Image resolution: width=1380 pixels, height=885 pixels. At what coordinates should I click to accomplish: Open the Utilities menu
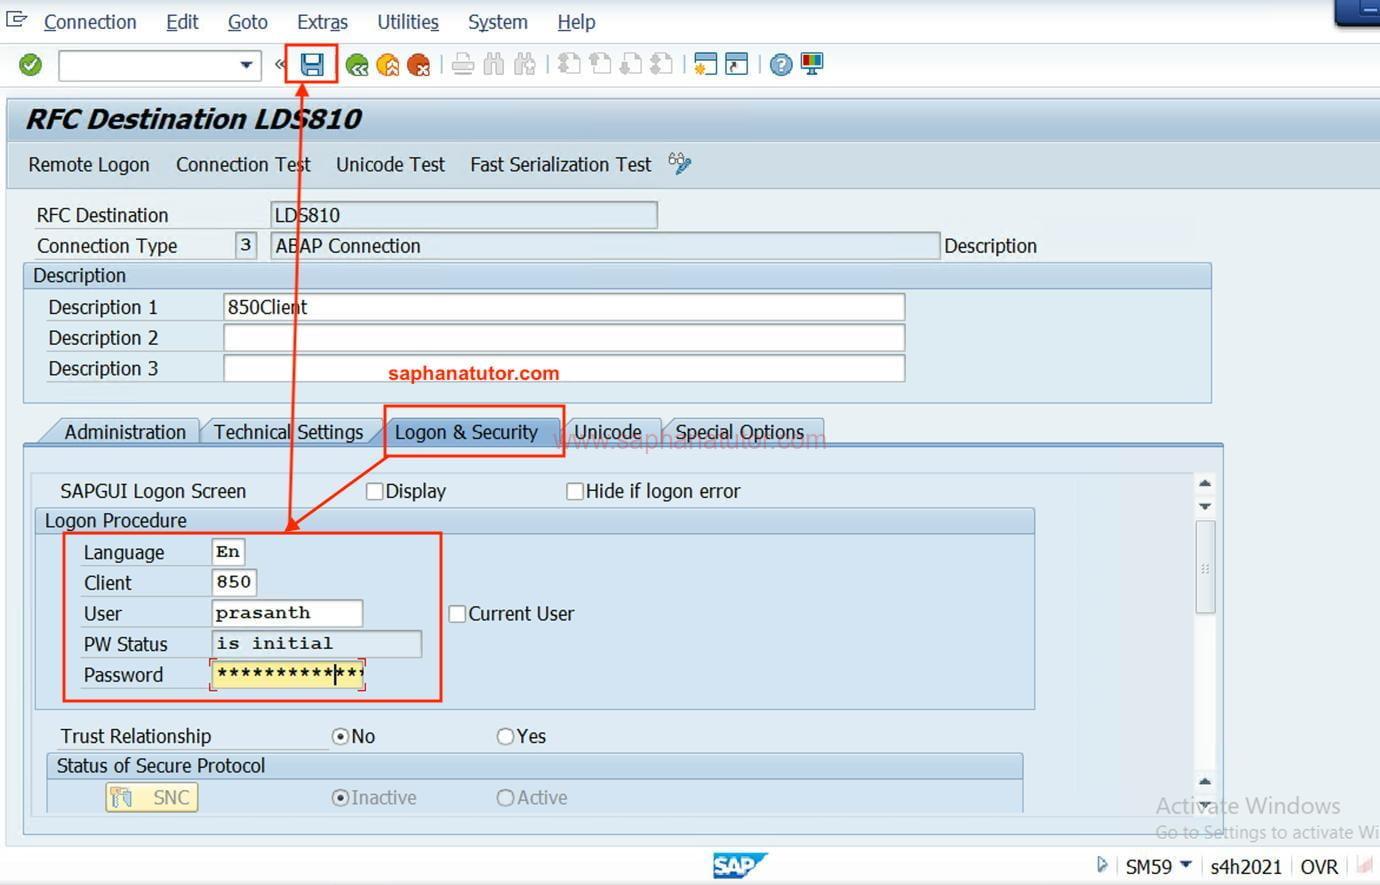coord(408,21)
